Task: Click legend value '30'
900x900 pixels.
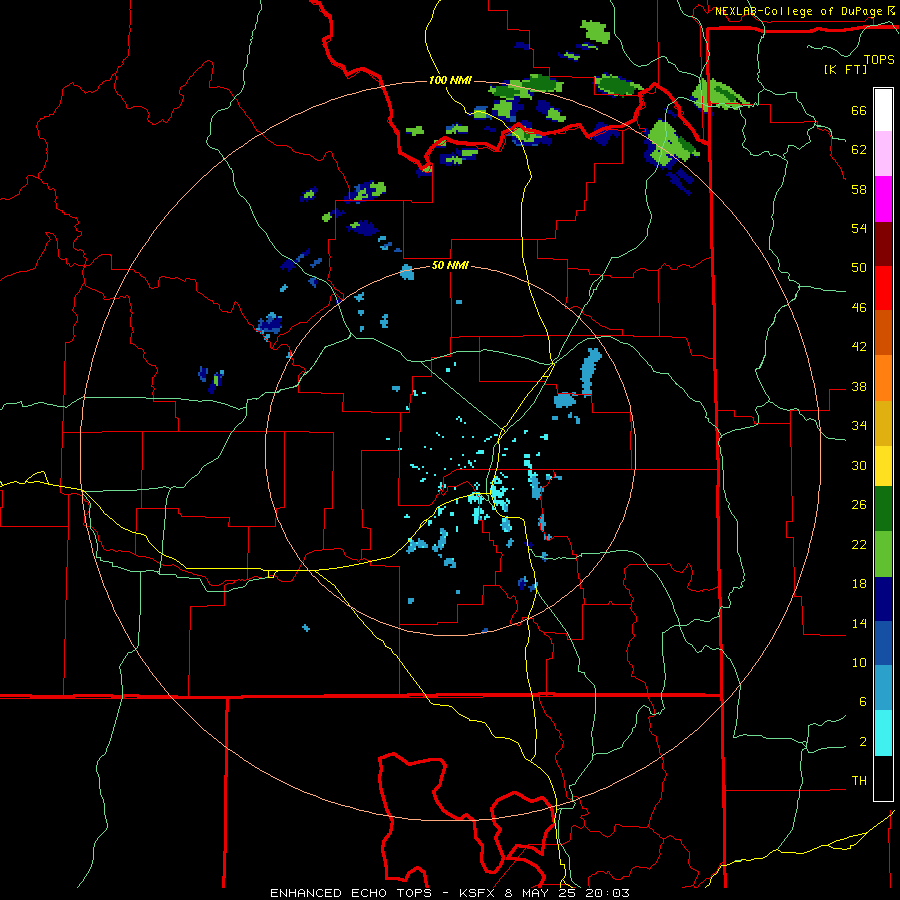Action: click(x=859, y=465)
